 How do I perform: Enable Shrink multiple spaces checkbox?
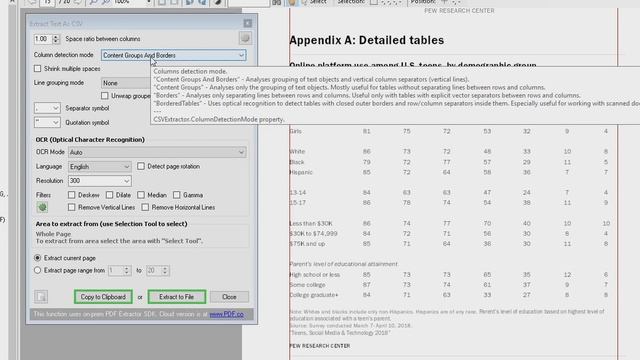coord(38,69)
